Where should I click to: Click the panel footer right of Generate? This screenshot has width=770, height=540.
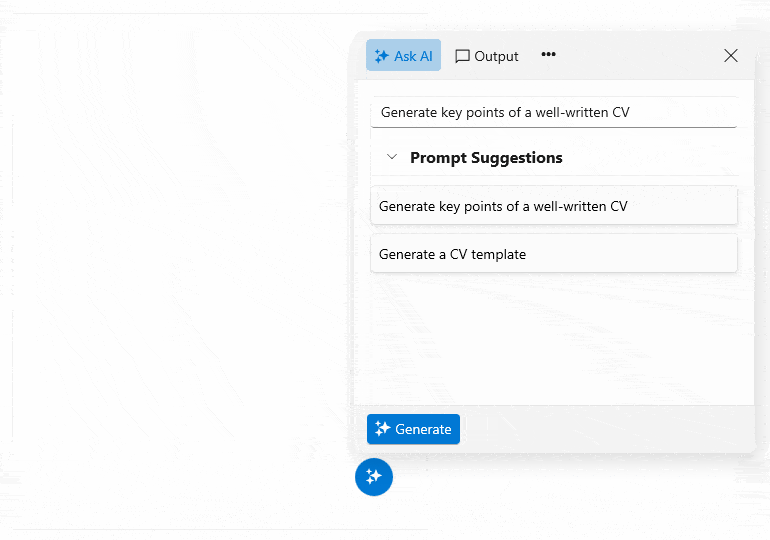[606, 429]
